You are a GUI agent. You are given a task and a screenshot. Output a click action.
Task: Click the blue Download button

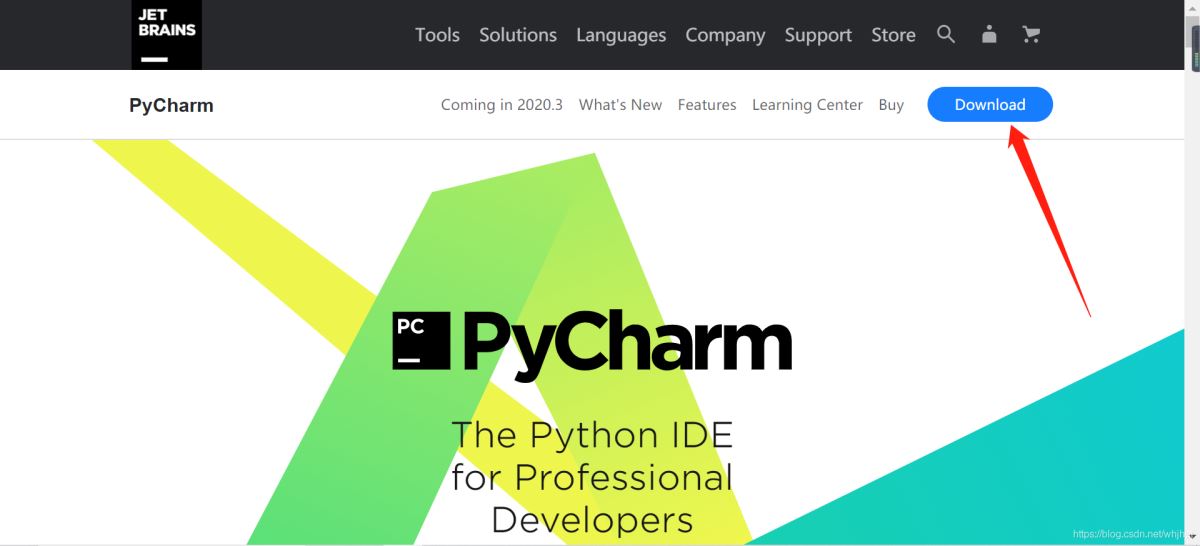990,105
